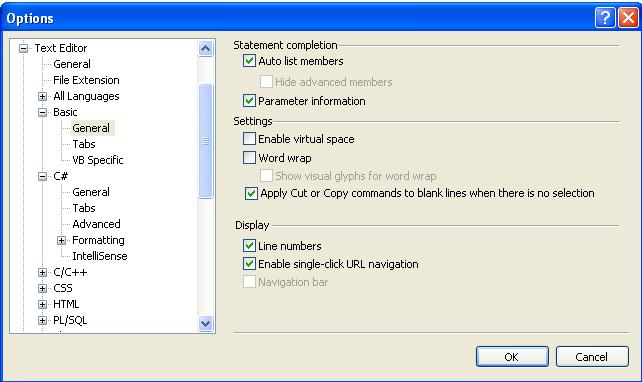Viewport: 642px width, 382px height.
Task: Expand the C/C++ language node
Action: click(42, 272)
